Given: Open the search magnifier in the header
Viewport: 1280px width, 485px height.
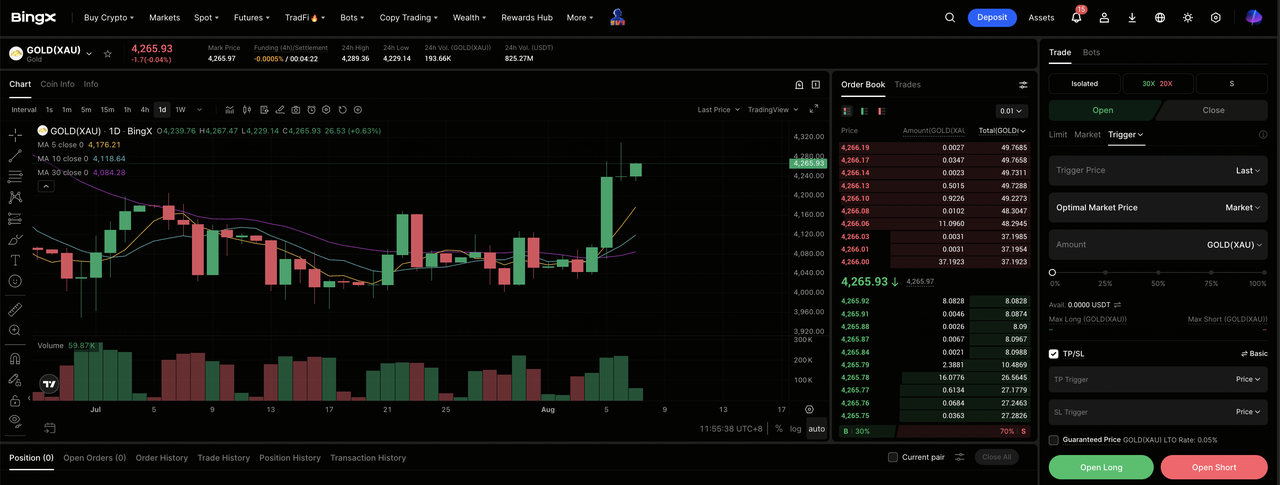Looking at the screenshot, I should 950,17.
